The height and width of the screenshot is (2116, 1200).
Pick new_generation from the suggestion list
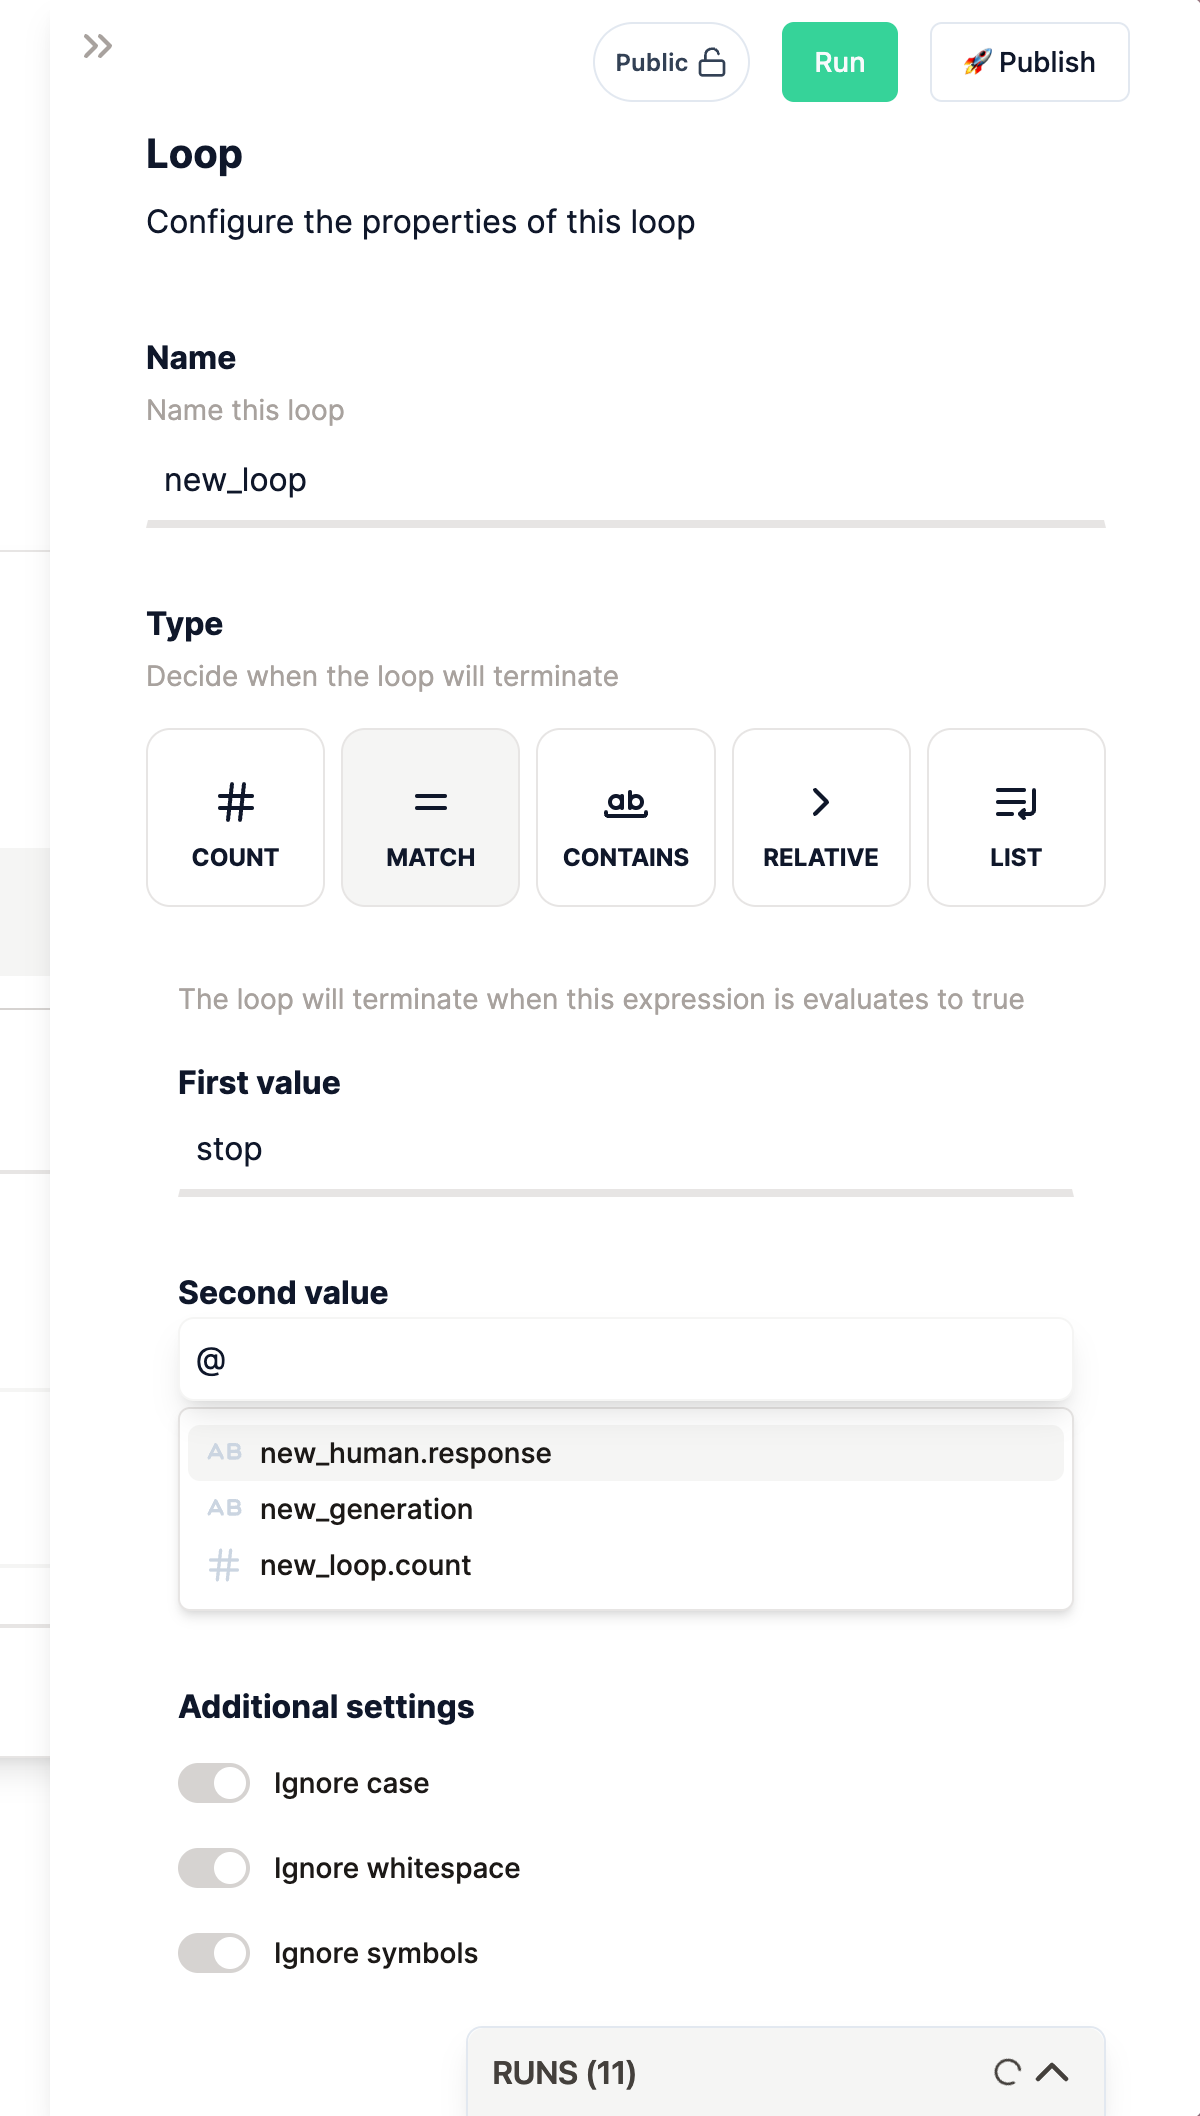tap(626, 1509)
